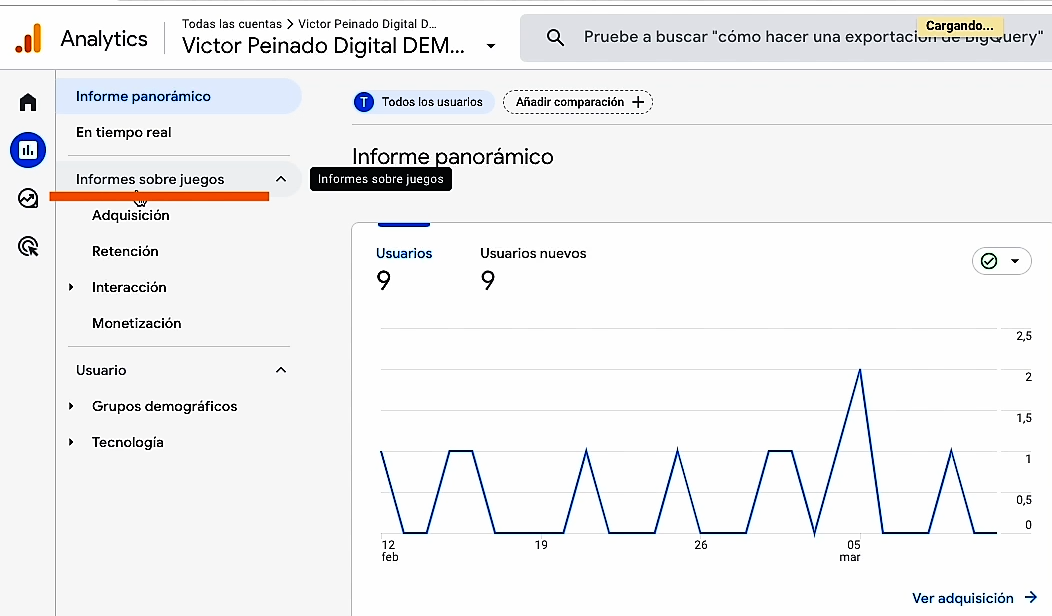This screenshot has height=616, width=1052.
Task: Select the Tecnología menu item
Action: tap(127, 442)
